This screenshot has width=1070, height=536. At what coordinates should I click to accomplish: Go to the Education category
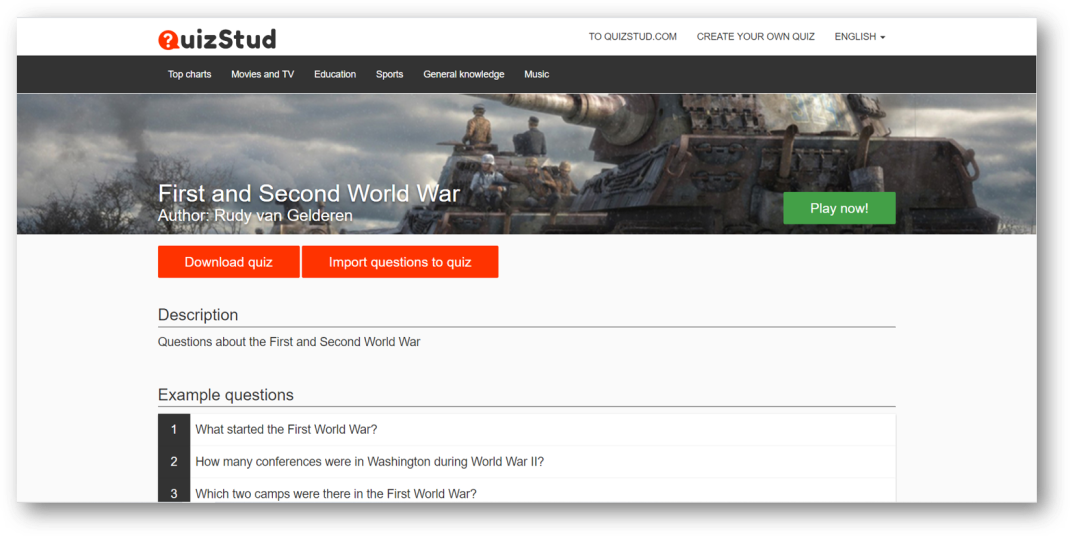tap(334, 74)
